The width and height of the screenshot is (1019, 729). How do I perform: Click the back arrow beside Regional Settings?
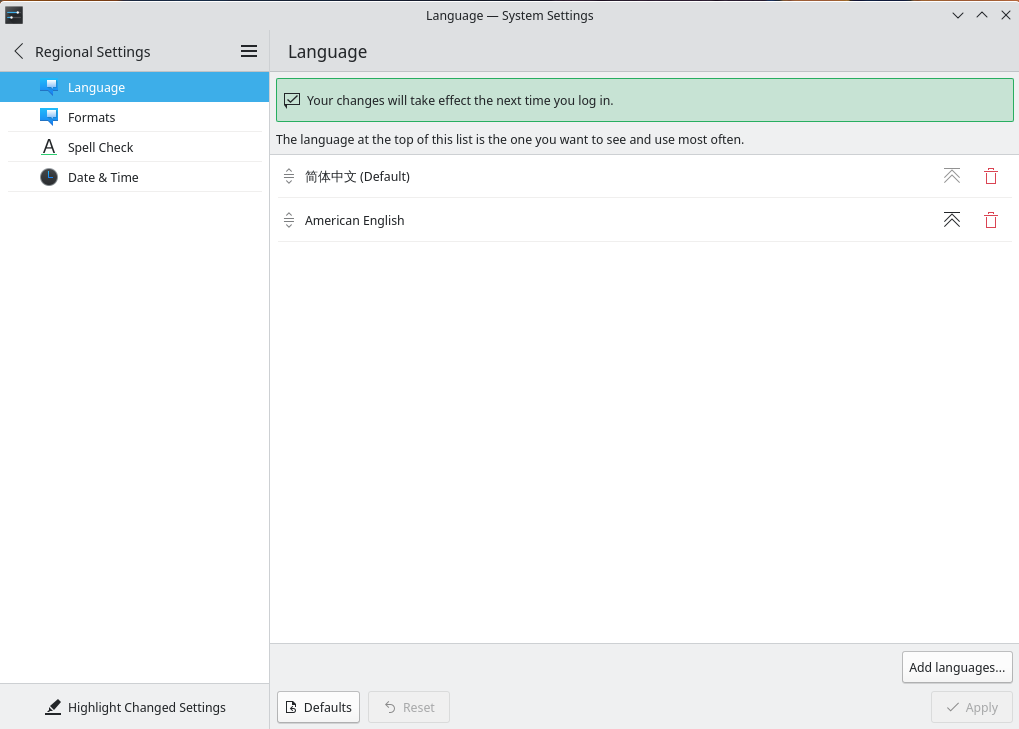[19, 51]
